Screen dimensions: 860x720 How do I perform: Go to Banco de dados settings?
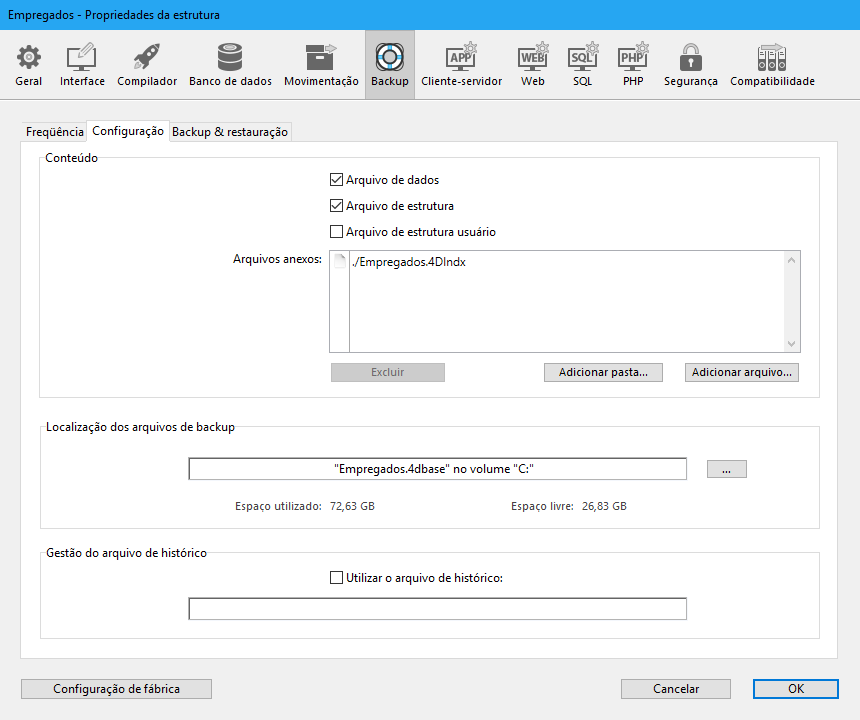pyautogui.click(x=230, y=65)
